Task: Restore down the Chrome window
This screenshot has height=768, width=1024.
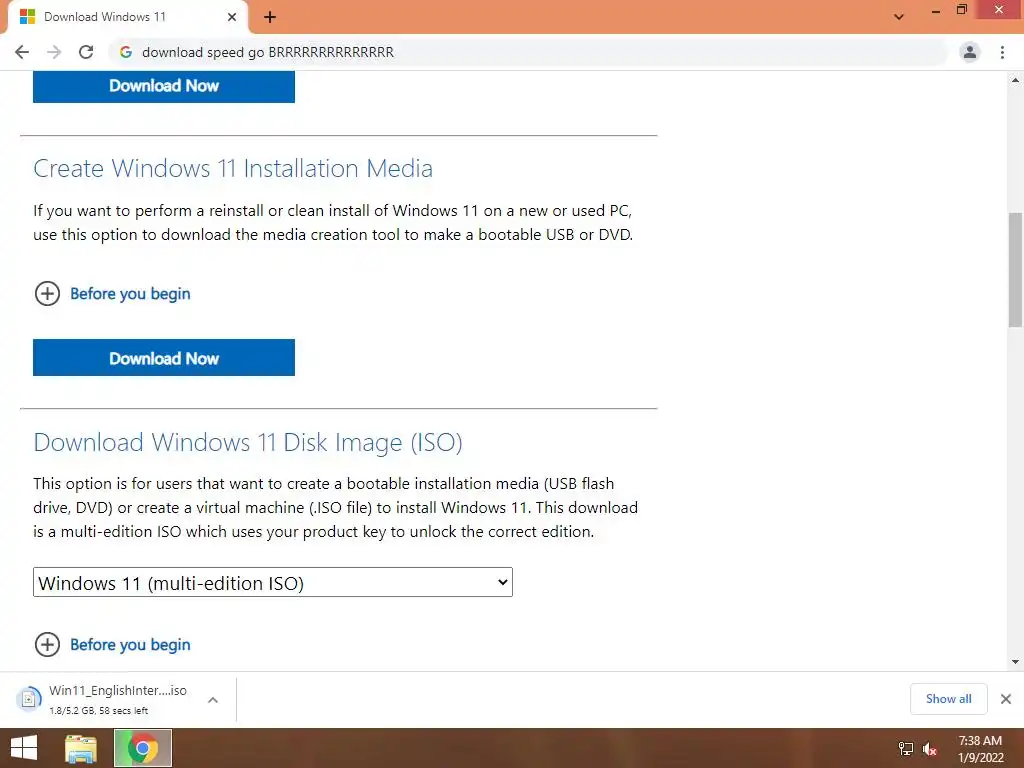Action: tap(961, 10)
